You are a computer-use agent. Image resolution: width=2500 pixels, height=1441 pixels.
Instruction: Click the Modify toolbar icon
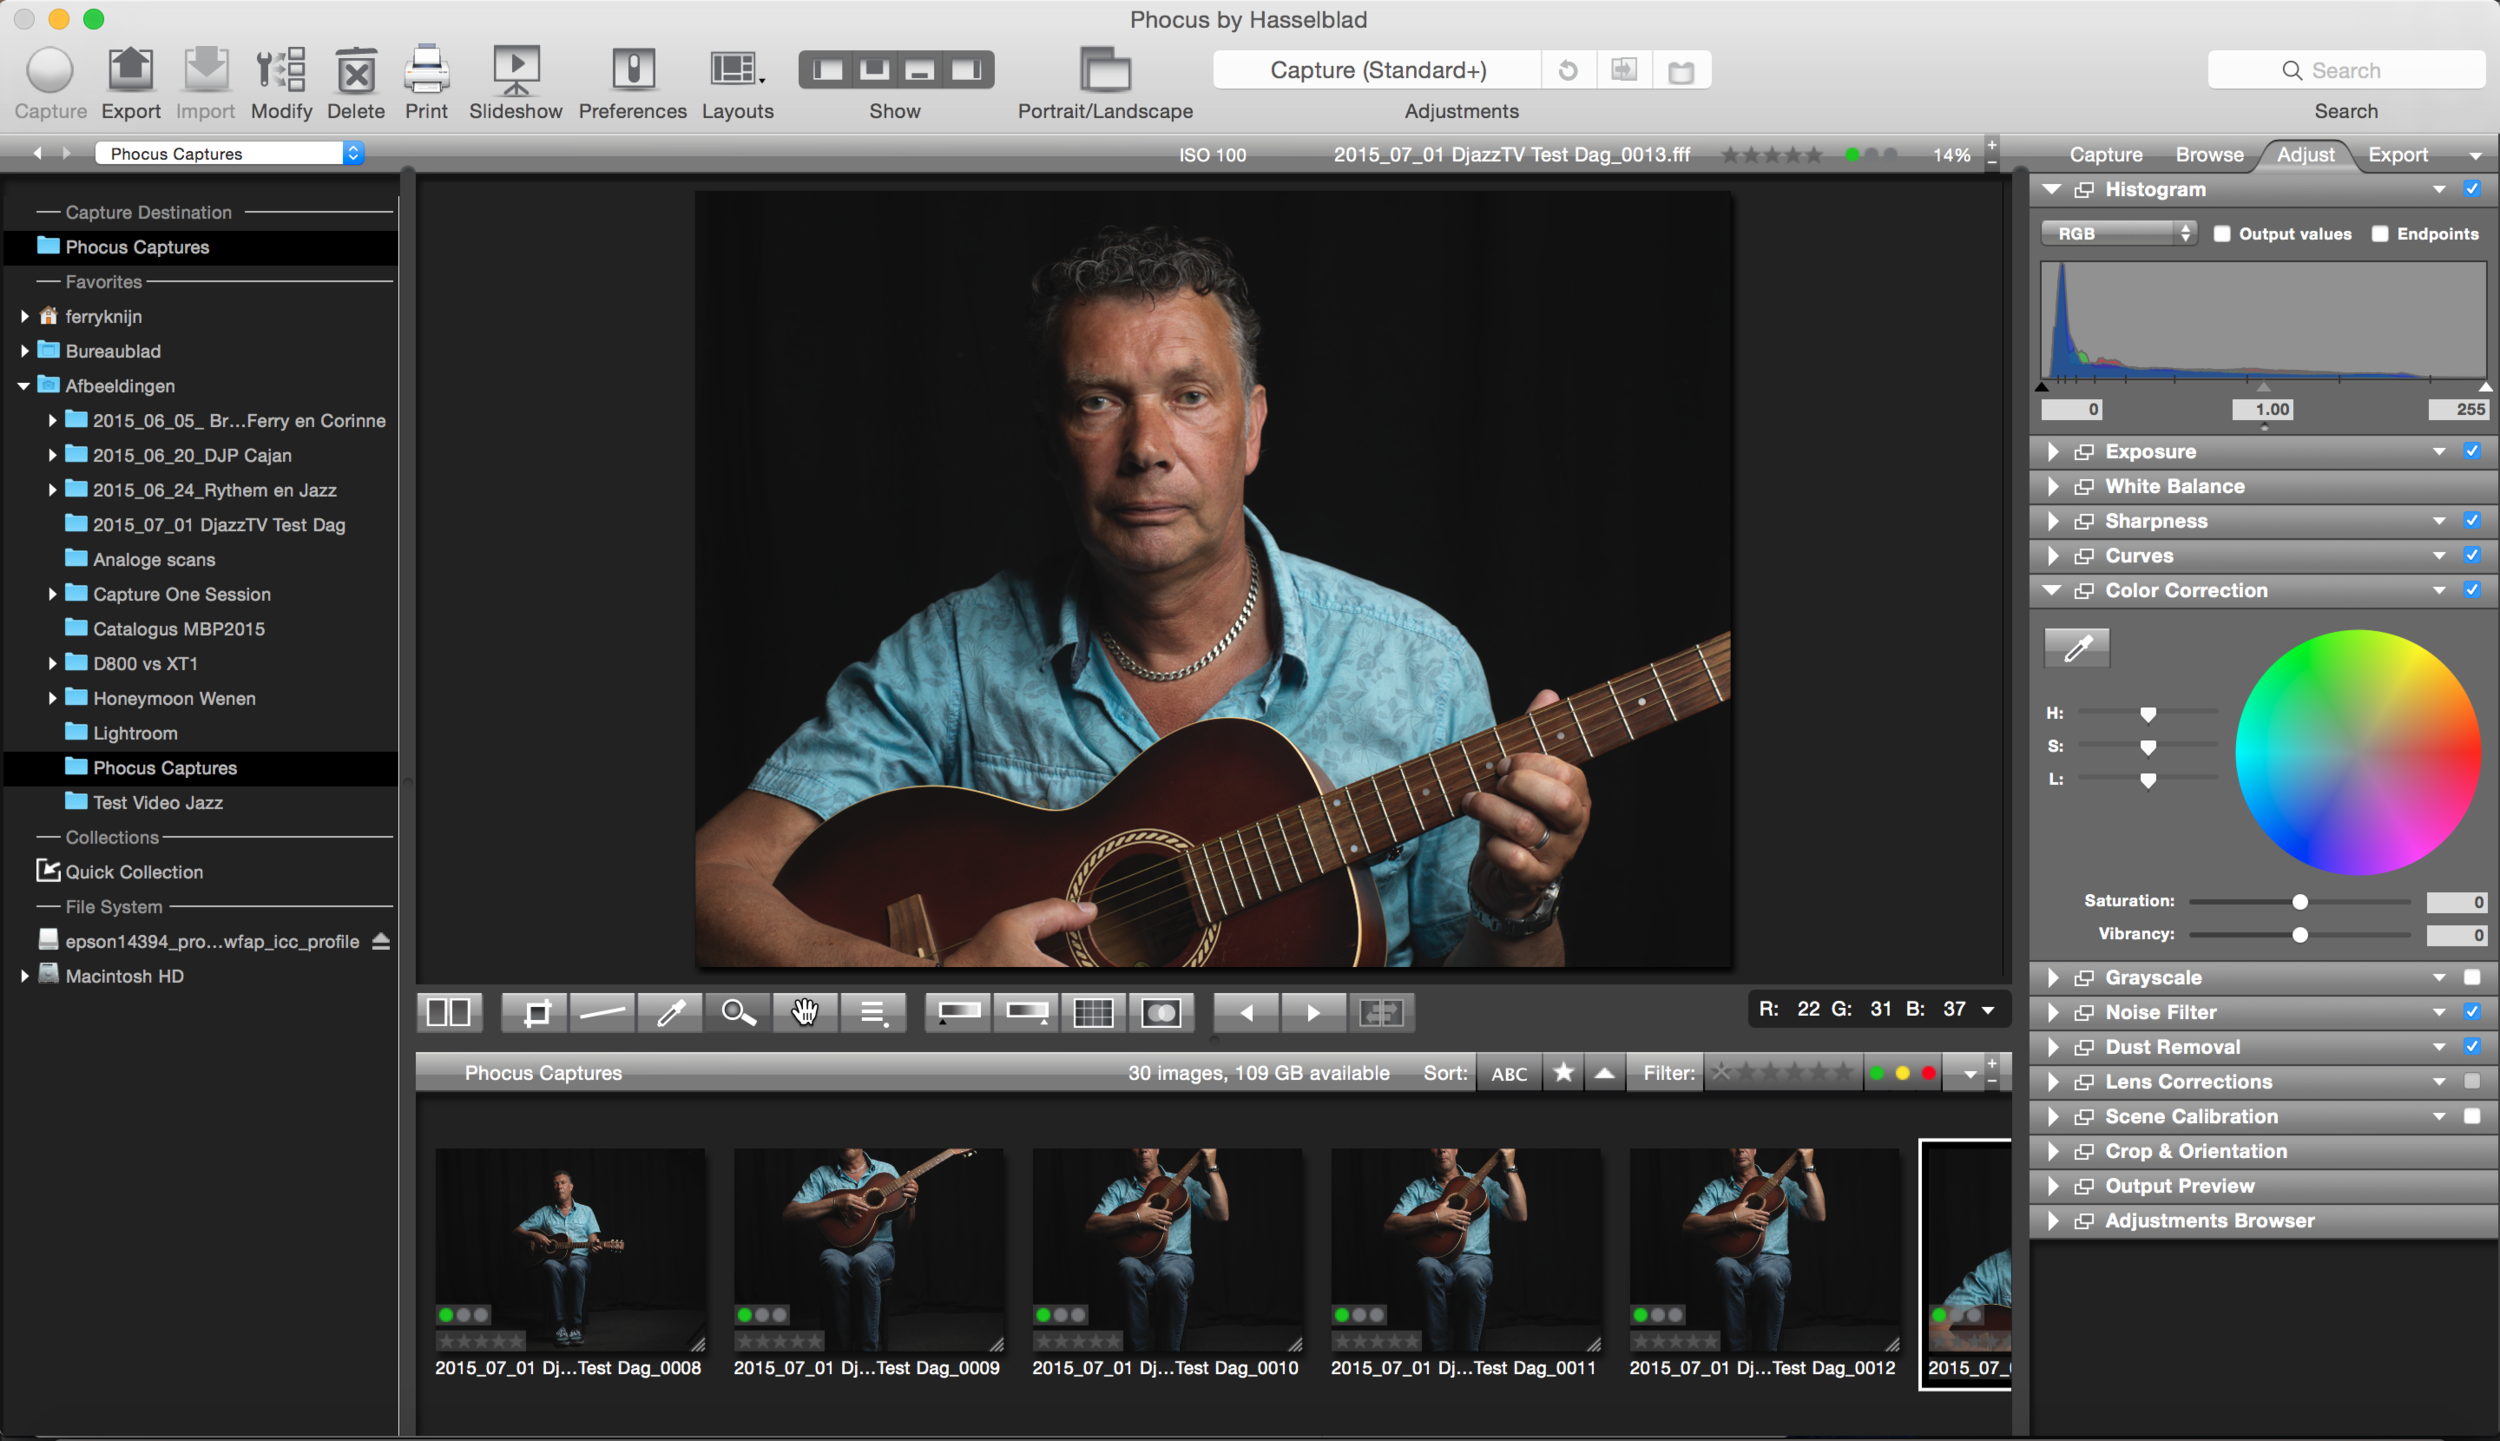pos(281,70)
